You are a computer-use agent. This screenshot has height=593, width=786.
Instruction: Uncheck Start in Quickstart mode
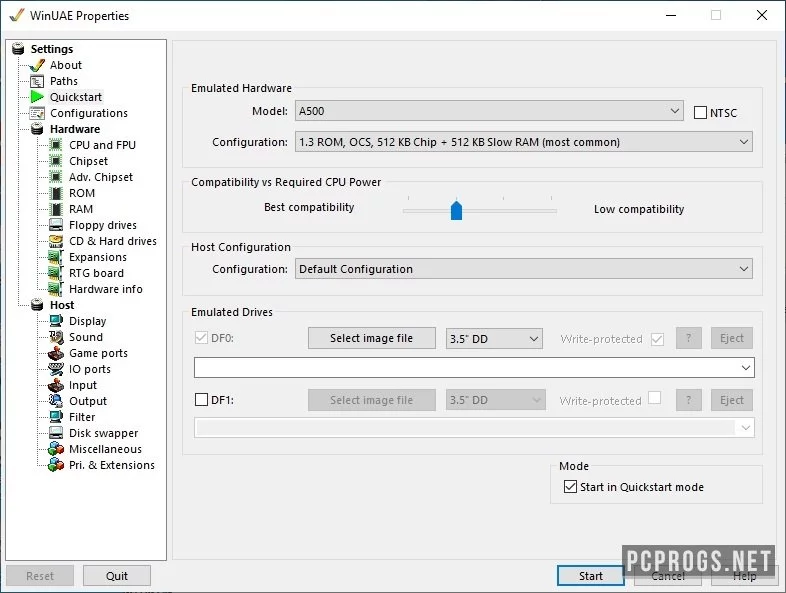[x=570, y=487]
